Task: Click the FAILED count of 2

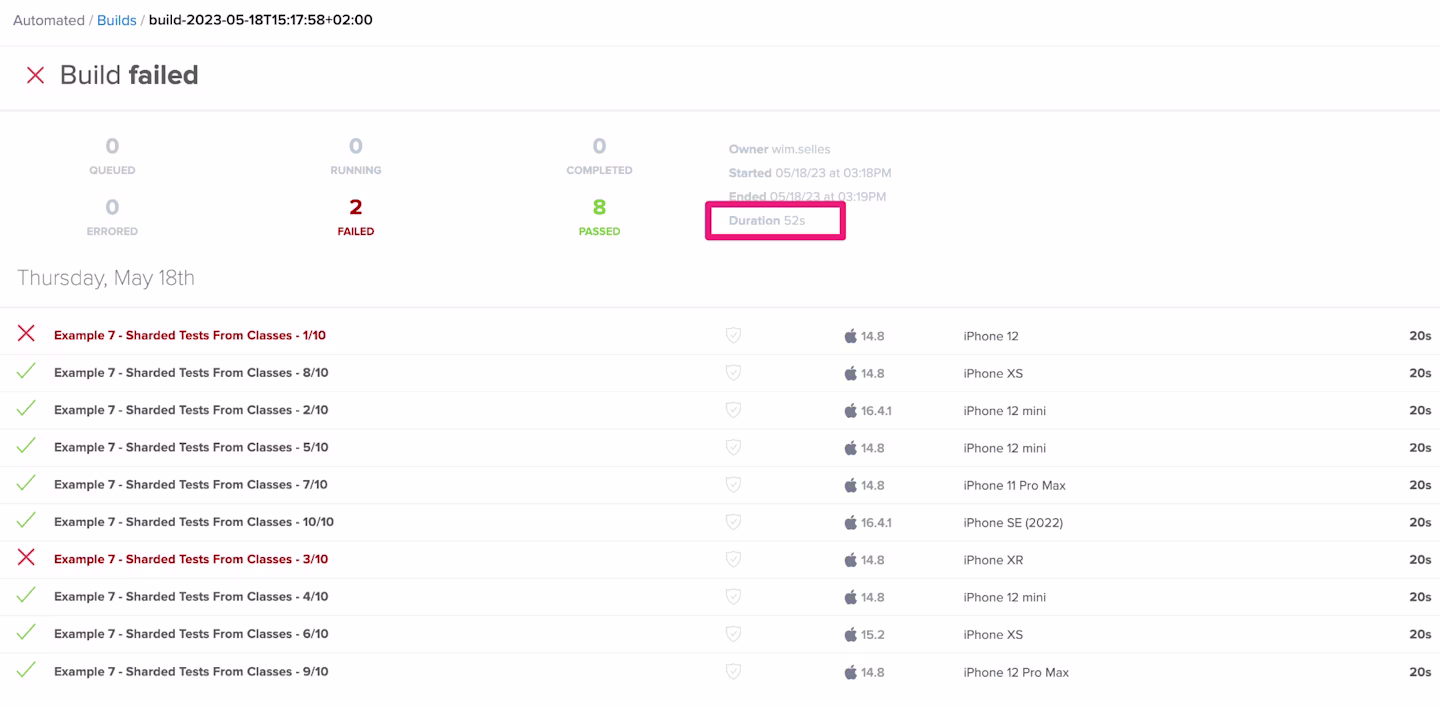Action: (356, 207)
